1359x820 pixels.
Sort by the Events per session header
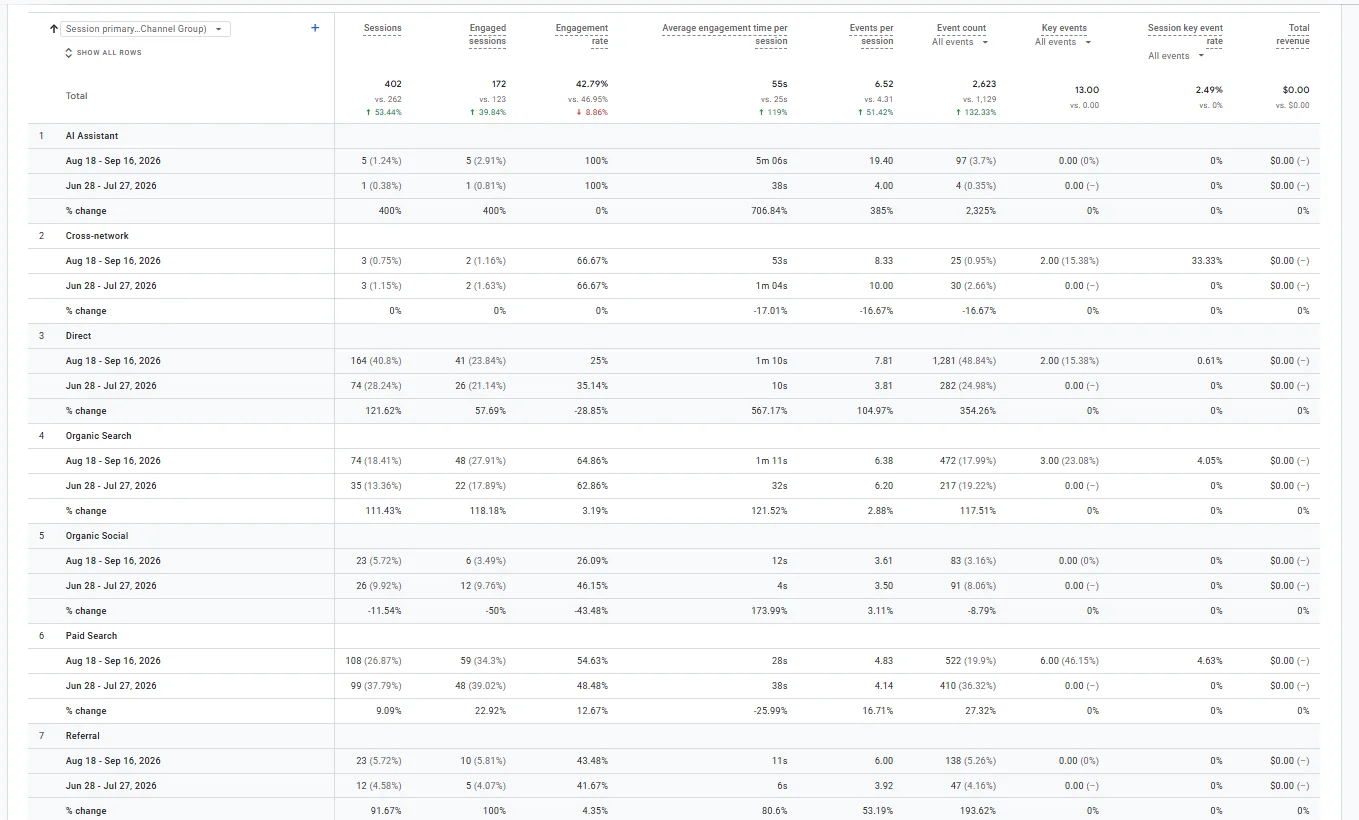tap(871, 35)
